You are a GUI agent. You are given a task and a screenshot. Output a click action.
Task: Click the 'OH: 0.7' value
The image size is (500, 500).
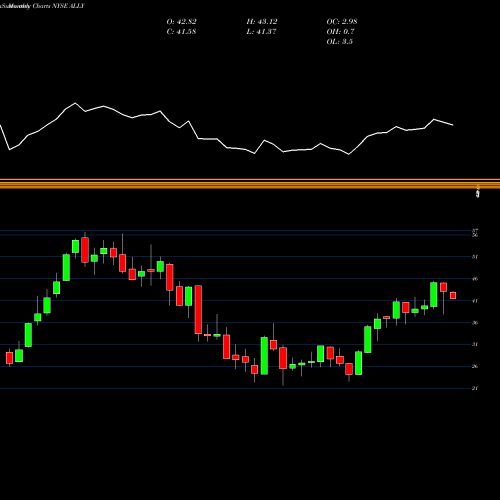(x=340, y=32)
